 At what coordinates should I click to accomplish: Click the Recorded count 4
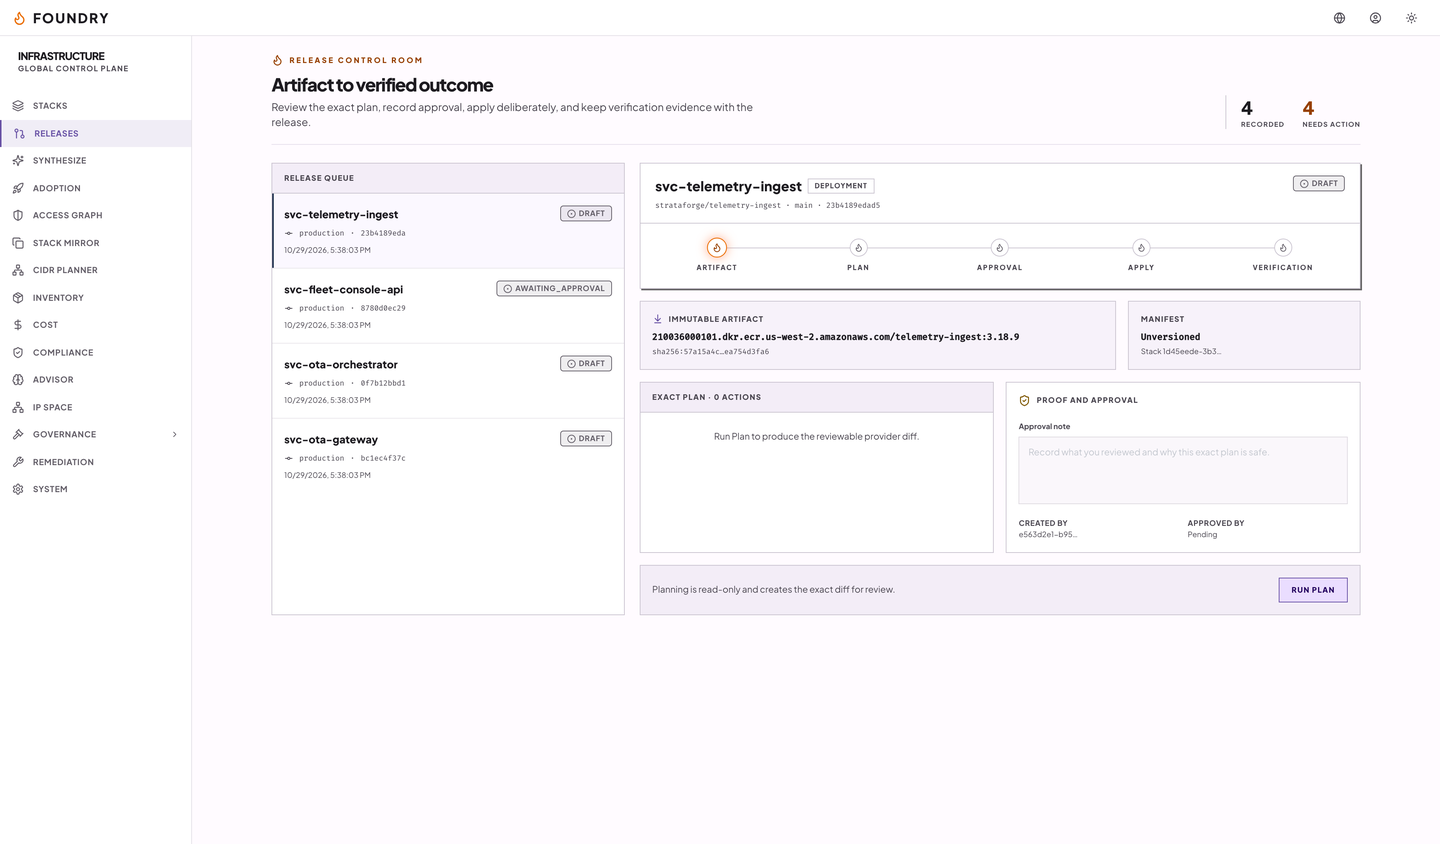(x=1247, y=108)
